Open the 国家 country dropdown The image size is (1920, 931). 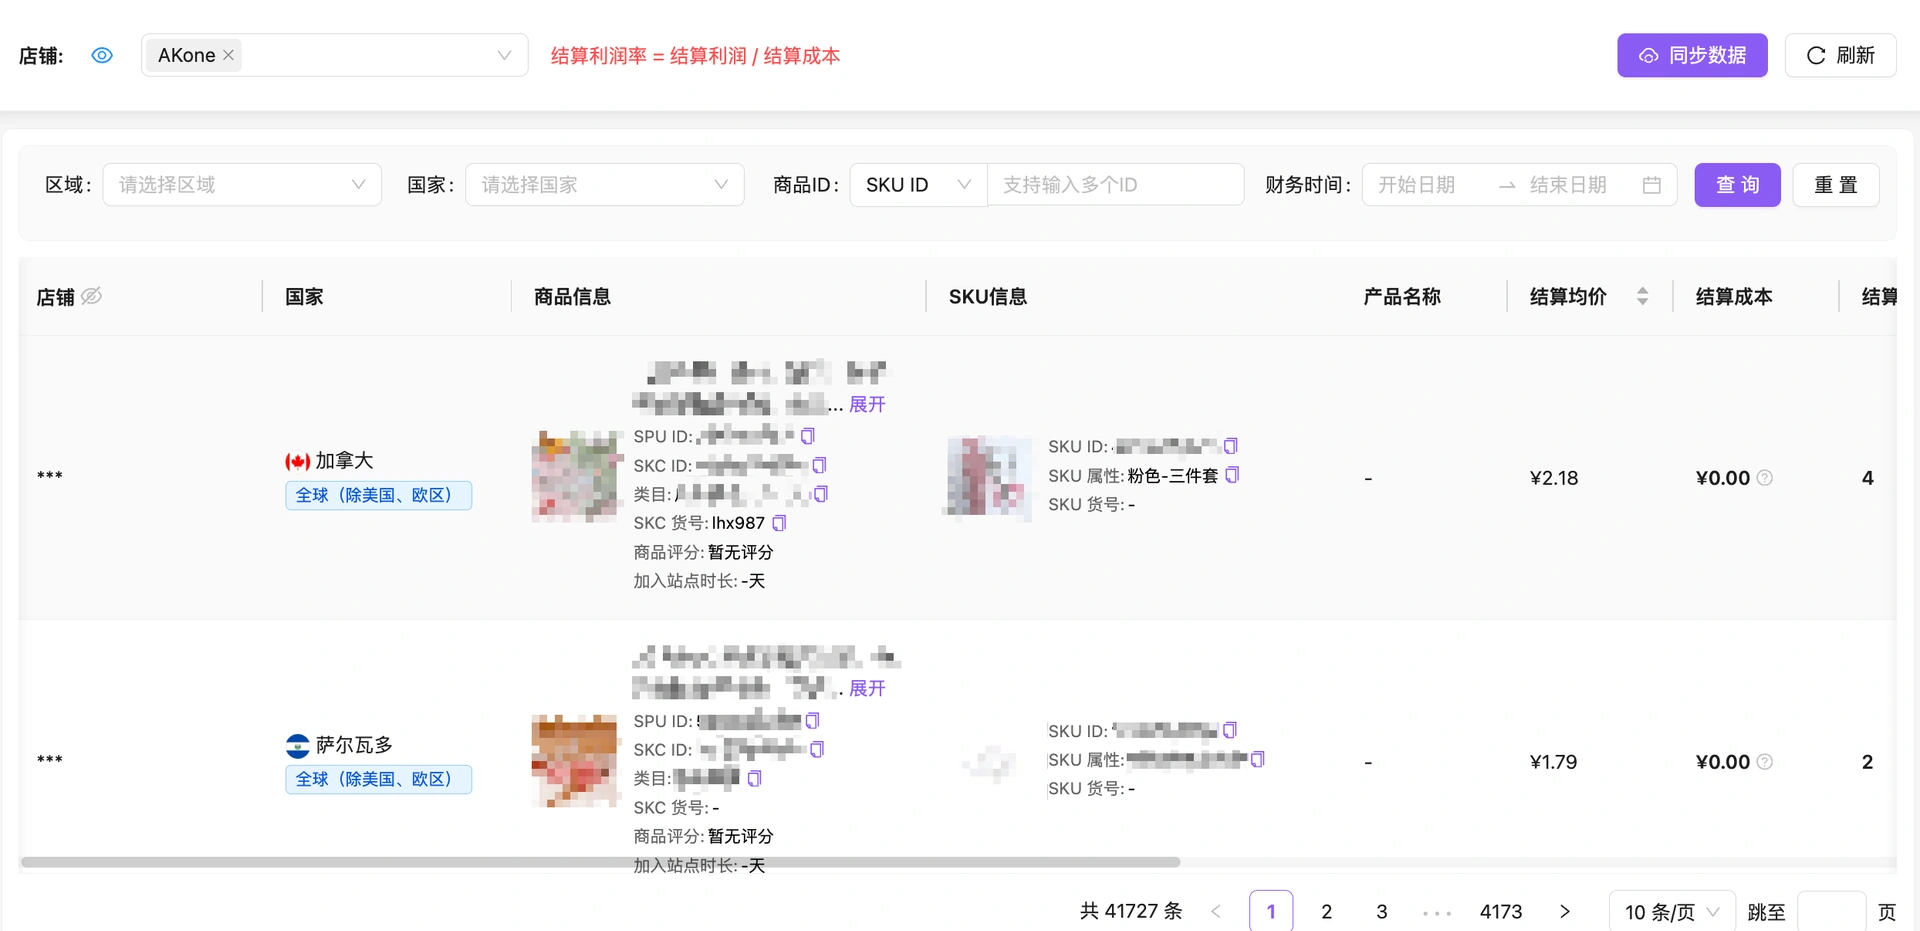[x=604, y=185]
